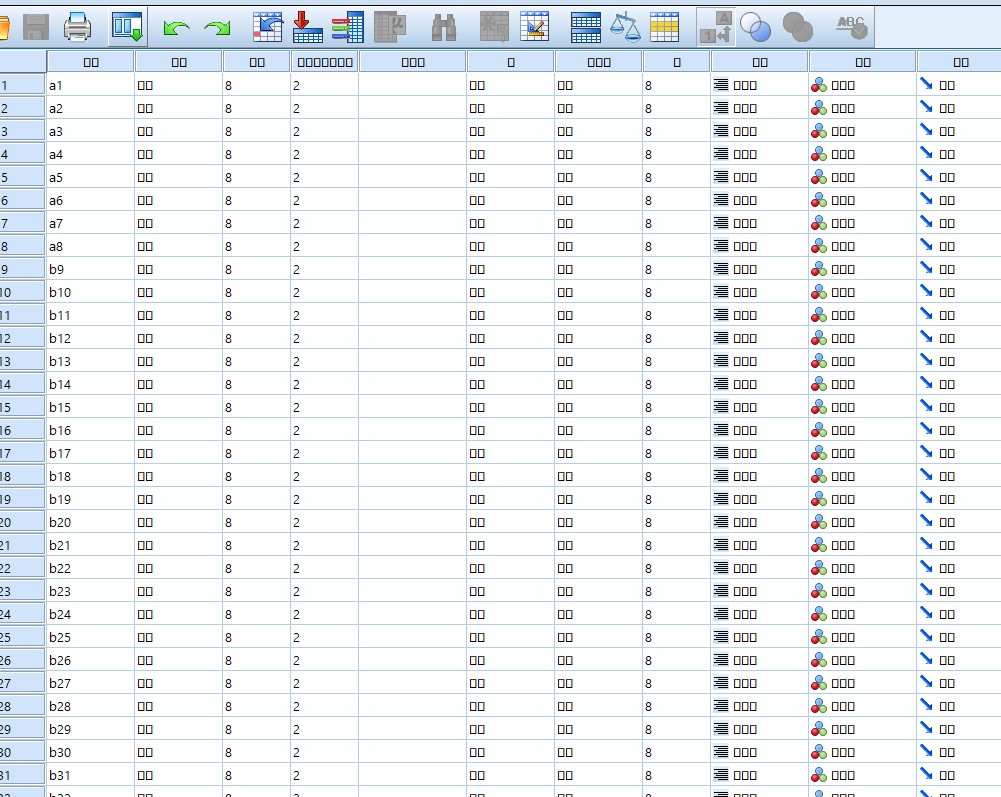Click the green Redo arrow
Viewport: 1001px width, 797px height.
tap(217, 28)
